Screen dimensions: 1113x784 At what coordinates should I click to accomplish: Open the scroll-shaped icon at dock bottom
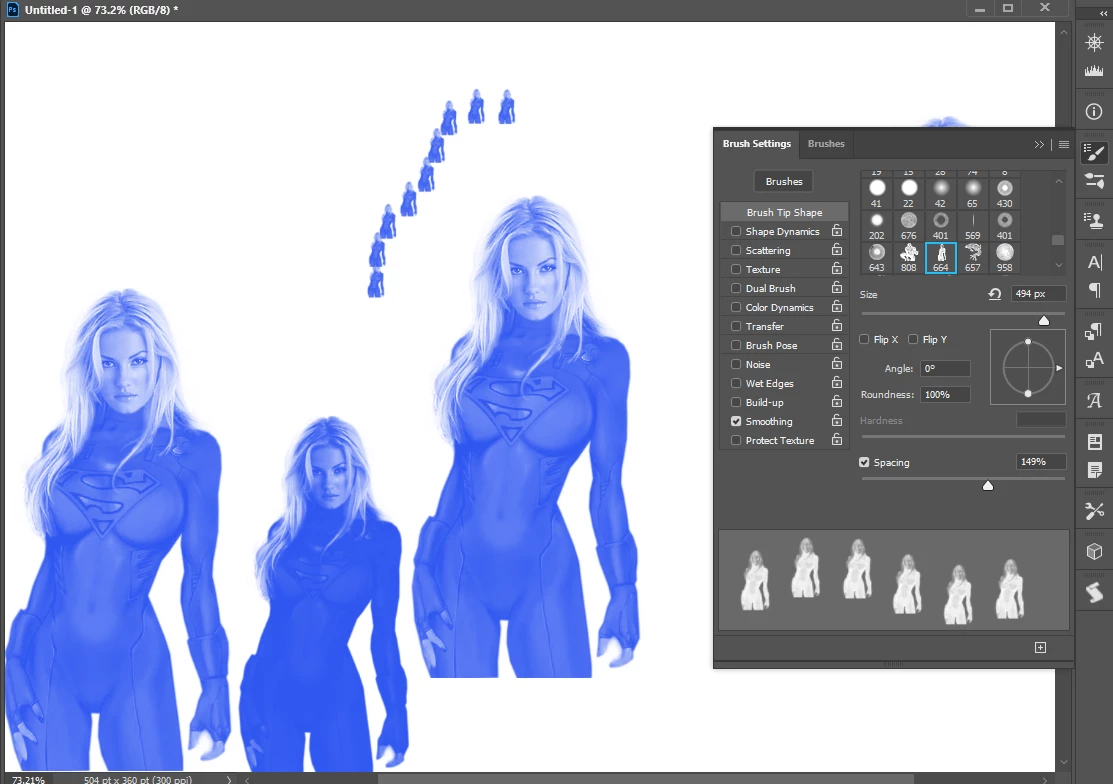[1094, 592]
